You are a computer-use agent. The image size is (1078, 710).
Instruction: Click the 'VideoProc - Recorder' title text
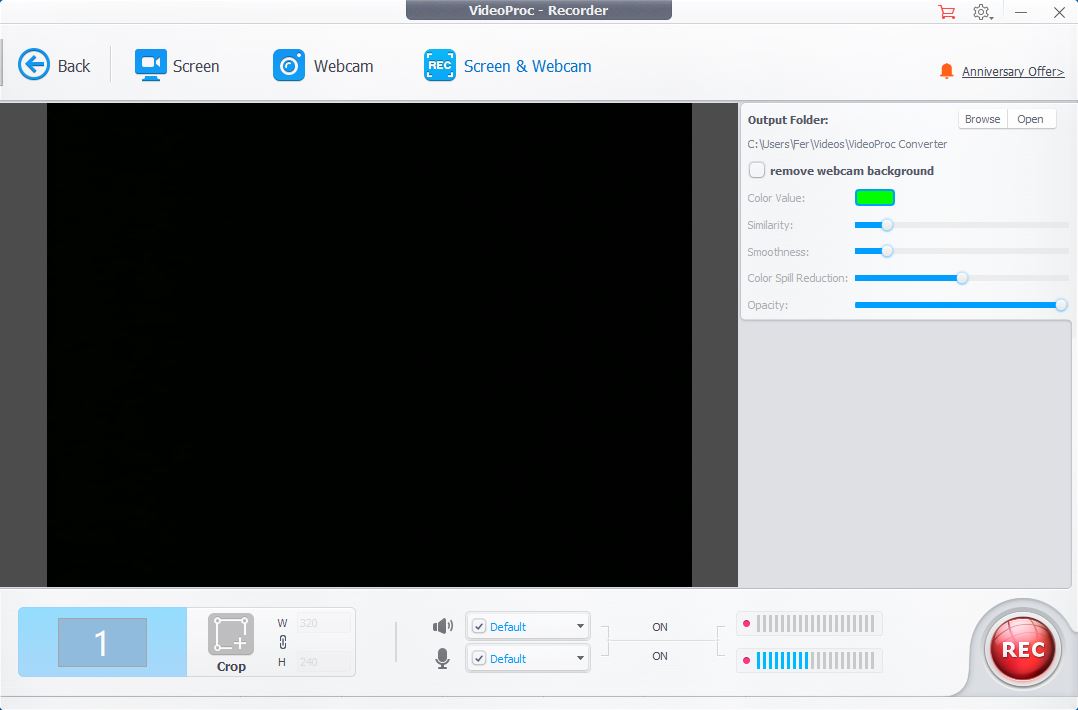point(538,10)
